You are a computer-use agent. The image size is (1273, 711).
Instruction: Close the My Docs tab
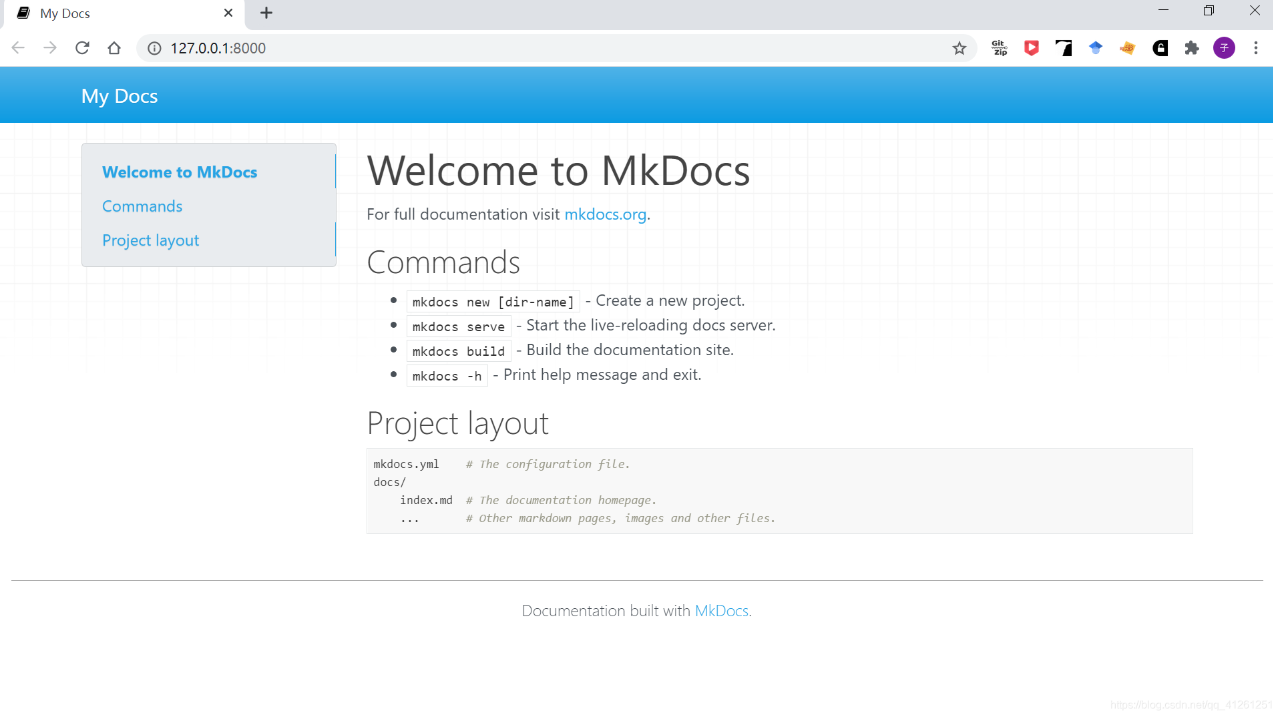(228, 13)
